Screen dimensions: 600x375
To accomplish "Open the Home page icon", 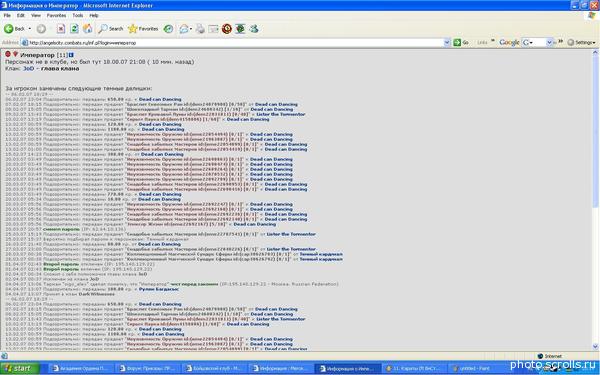I will 88,29.
